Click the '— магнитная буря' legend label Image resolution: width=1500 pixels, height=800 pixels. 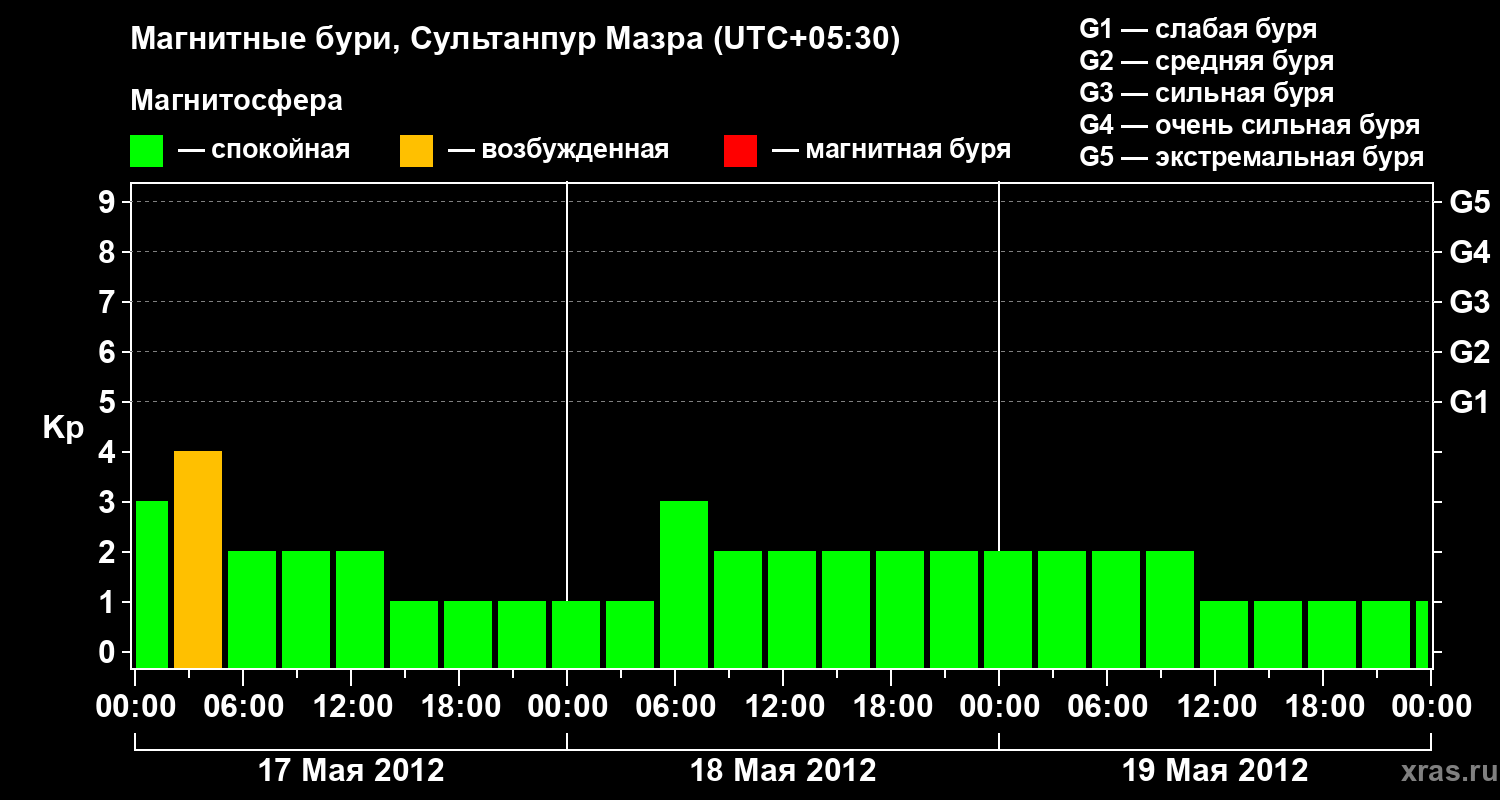coord(891,150)
